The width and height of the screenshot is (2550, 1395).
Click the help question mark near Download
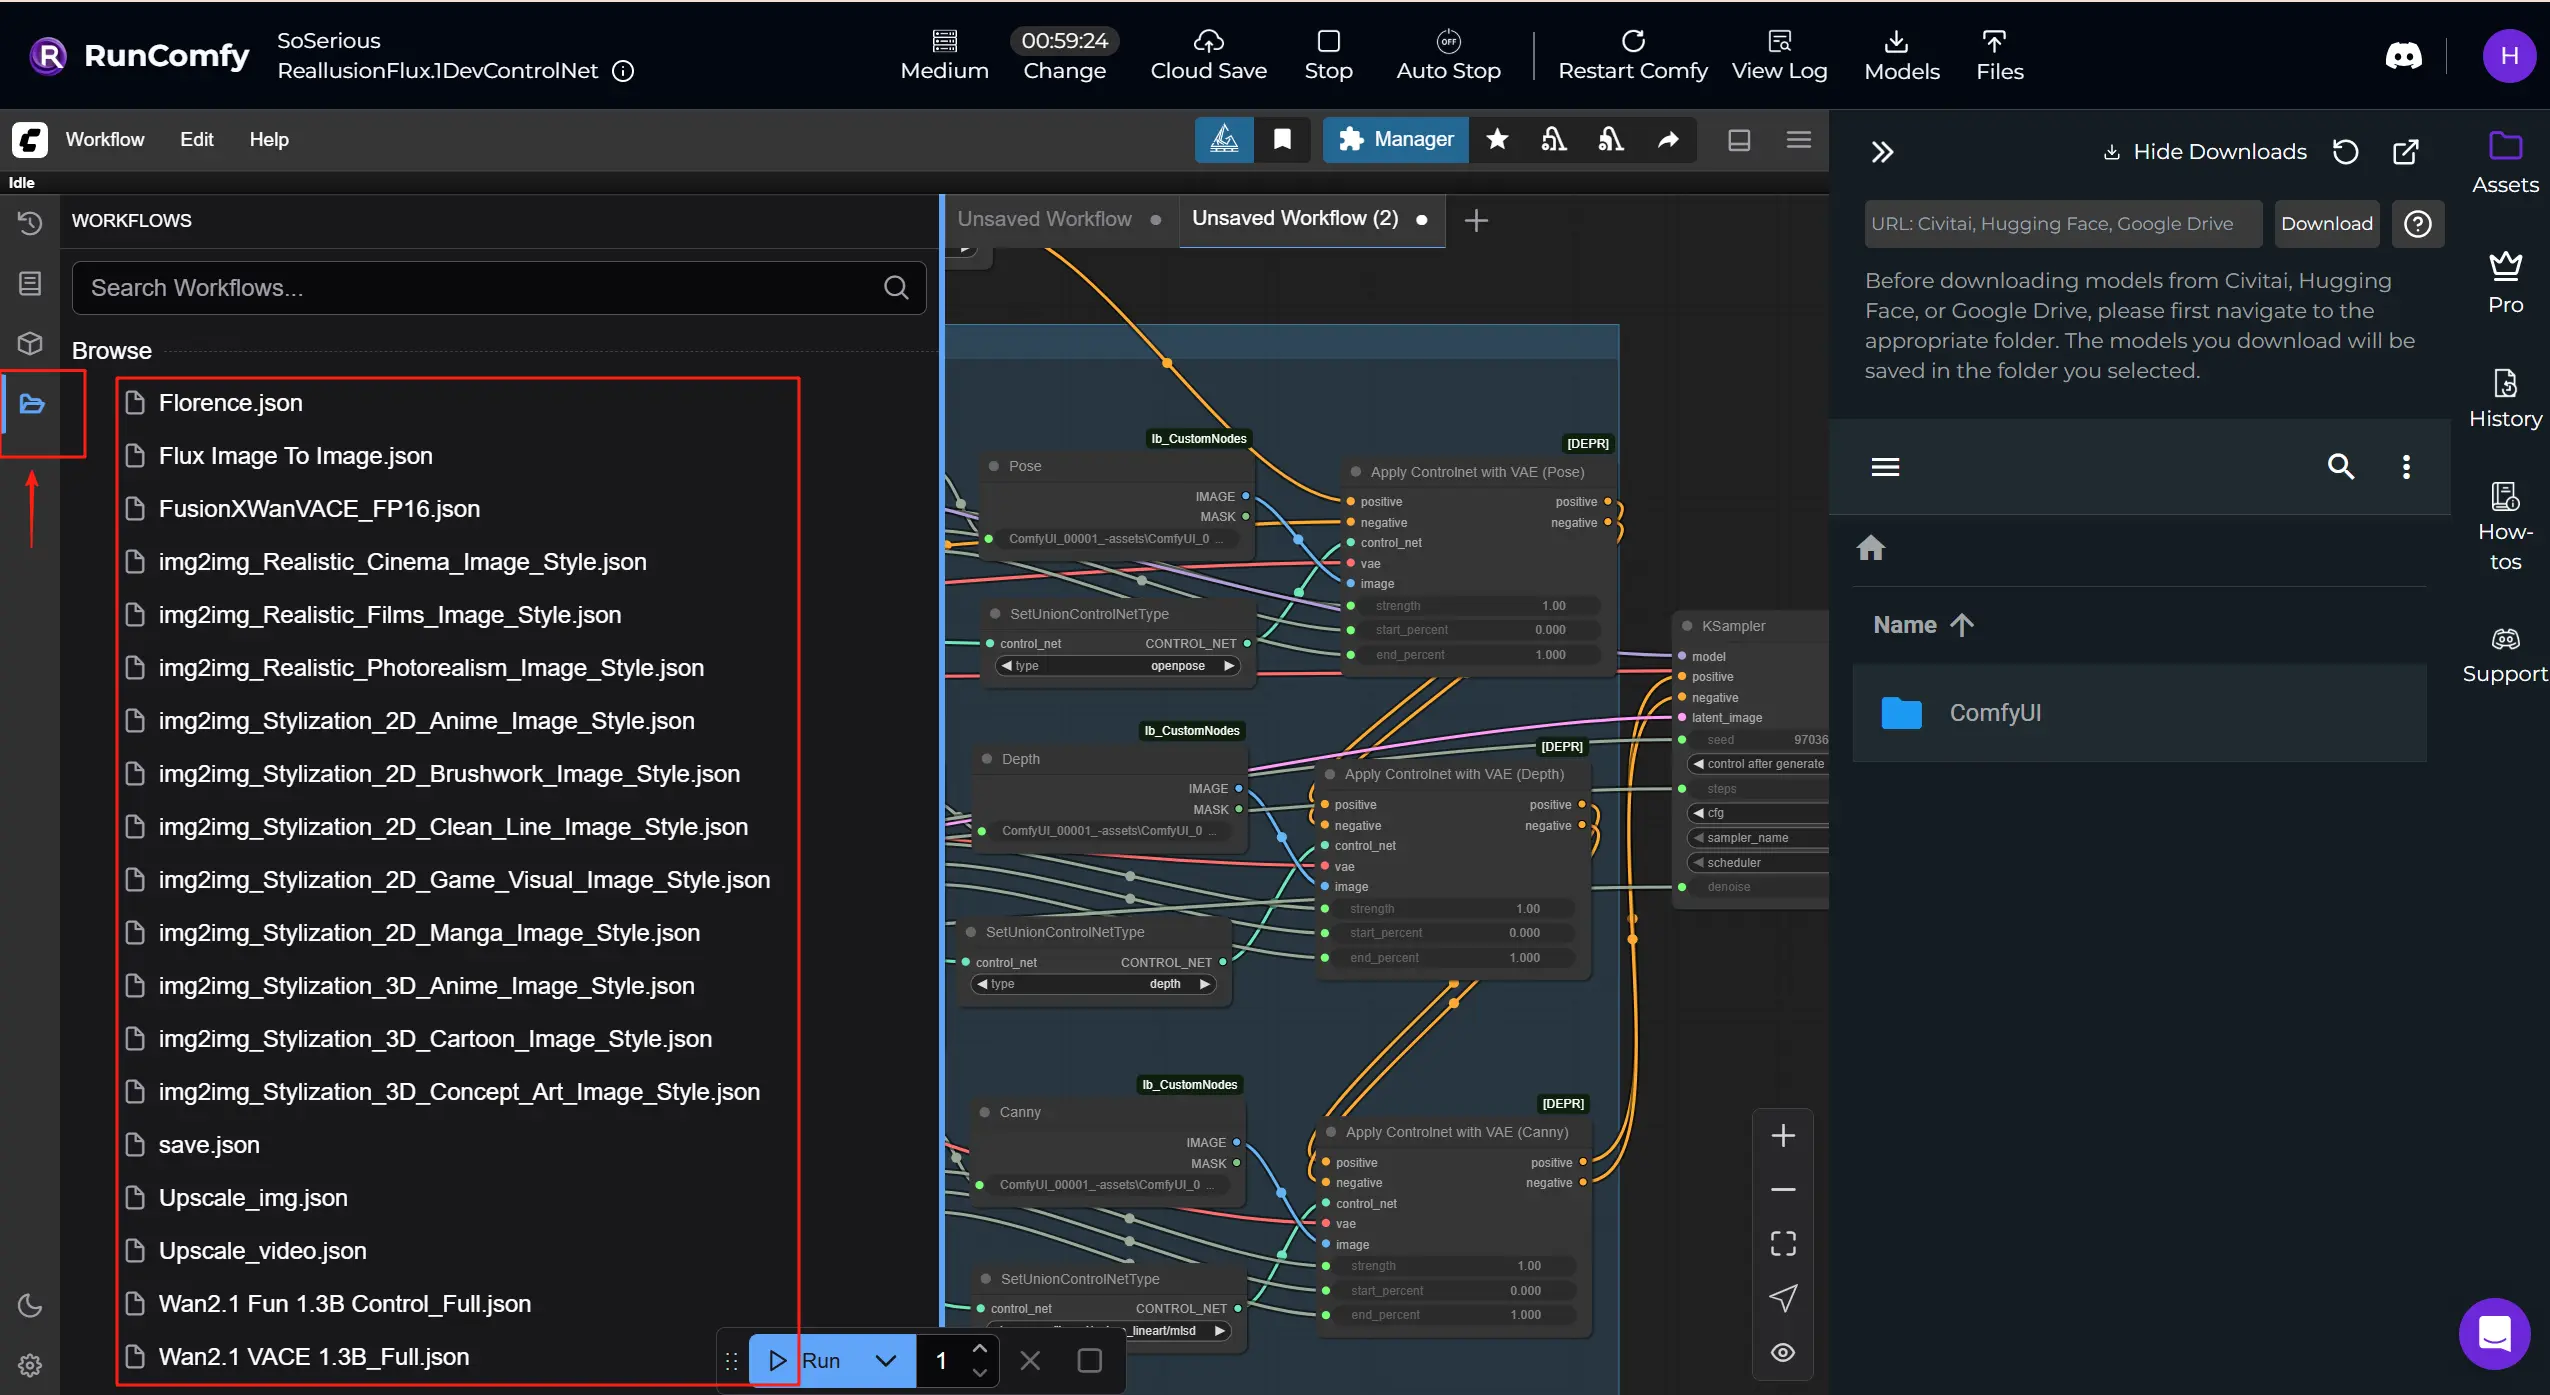[2417, 224]
